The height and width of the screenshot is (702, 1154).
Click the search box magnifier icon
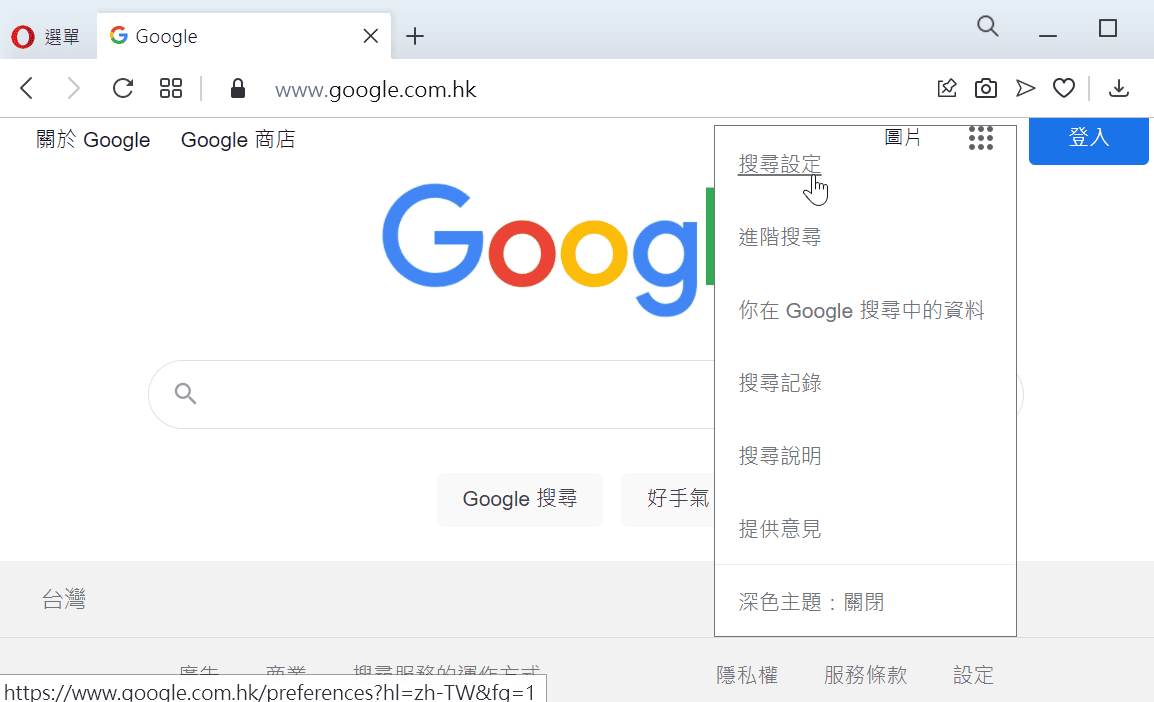point(185,394)
